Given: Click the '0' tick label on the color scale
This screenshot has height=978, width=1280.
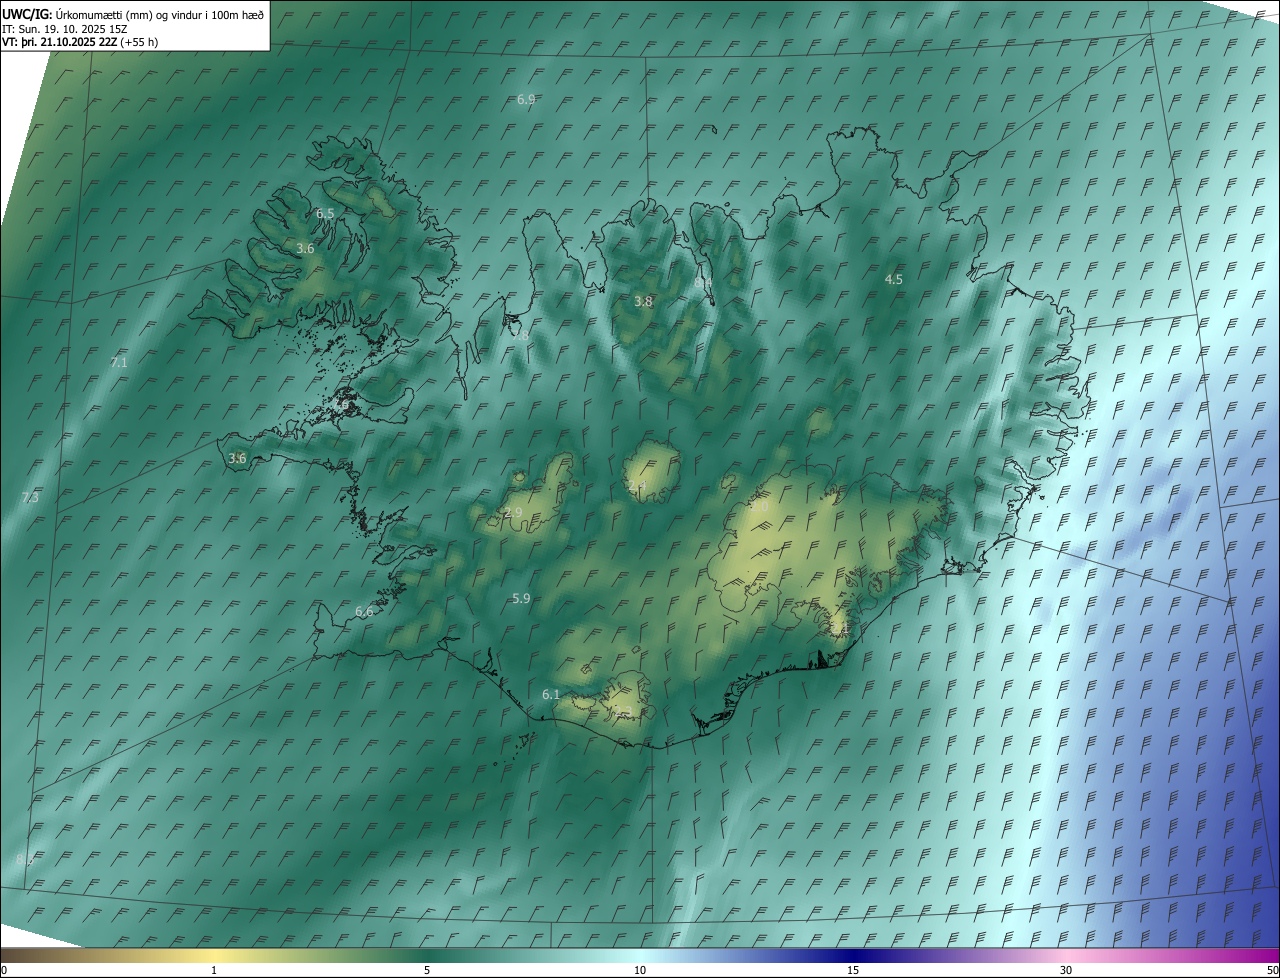Looking at the screenshot, I should (x=4, y=971).
